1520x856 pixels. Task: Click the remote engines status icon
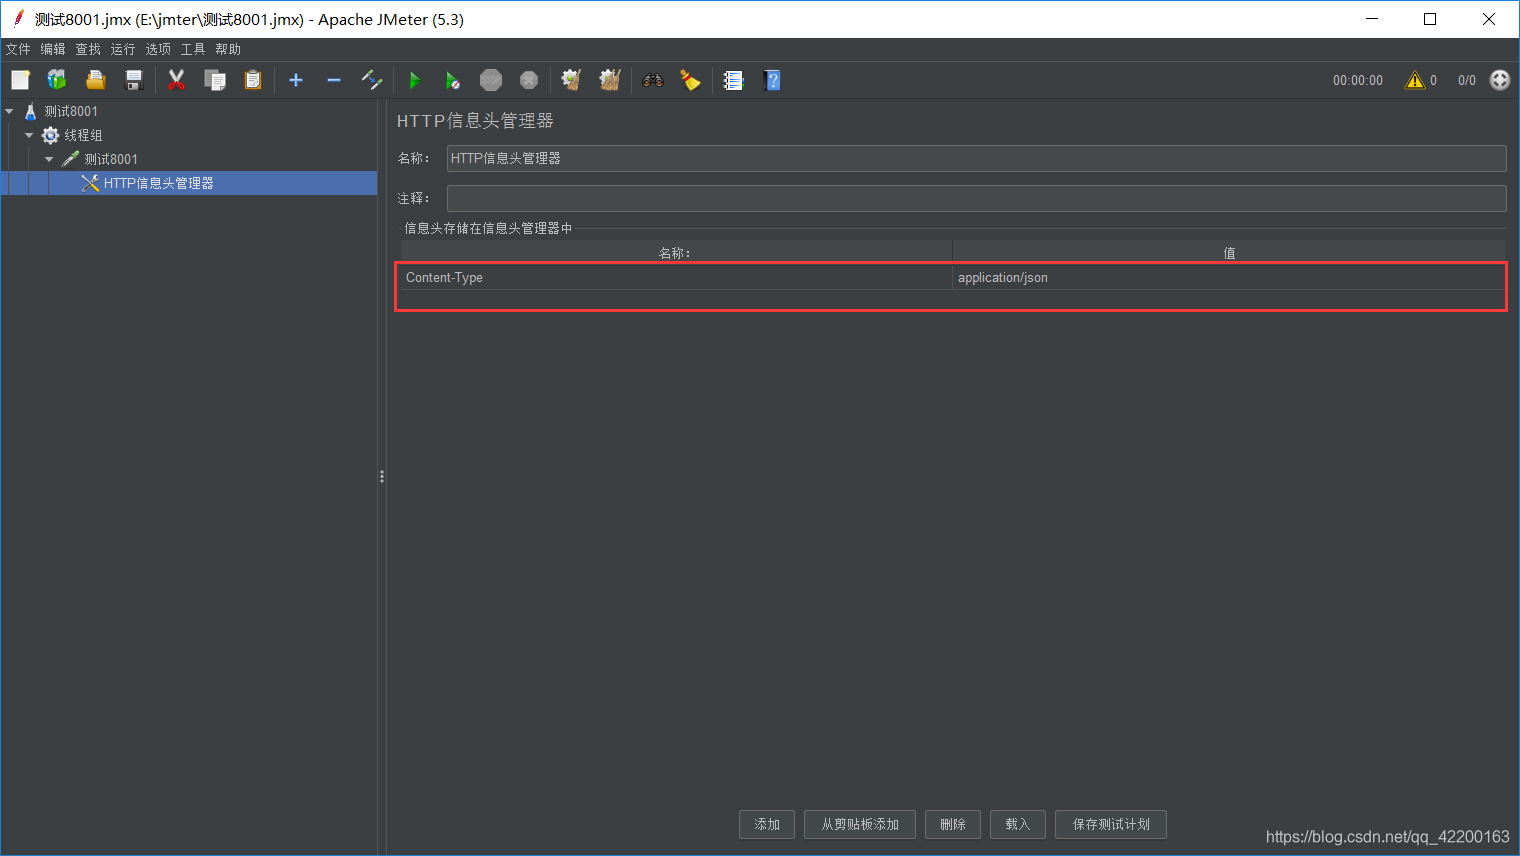tap(1500, 80)
